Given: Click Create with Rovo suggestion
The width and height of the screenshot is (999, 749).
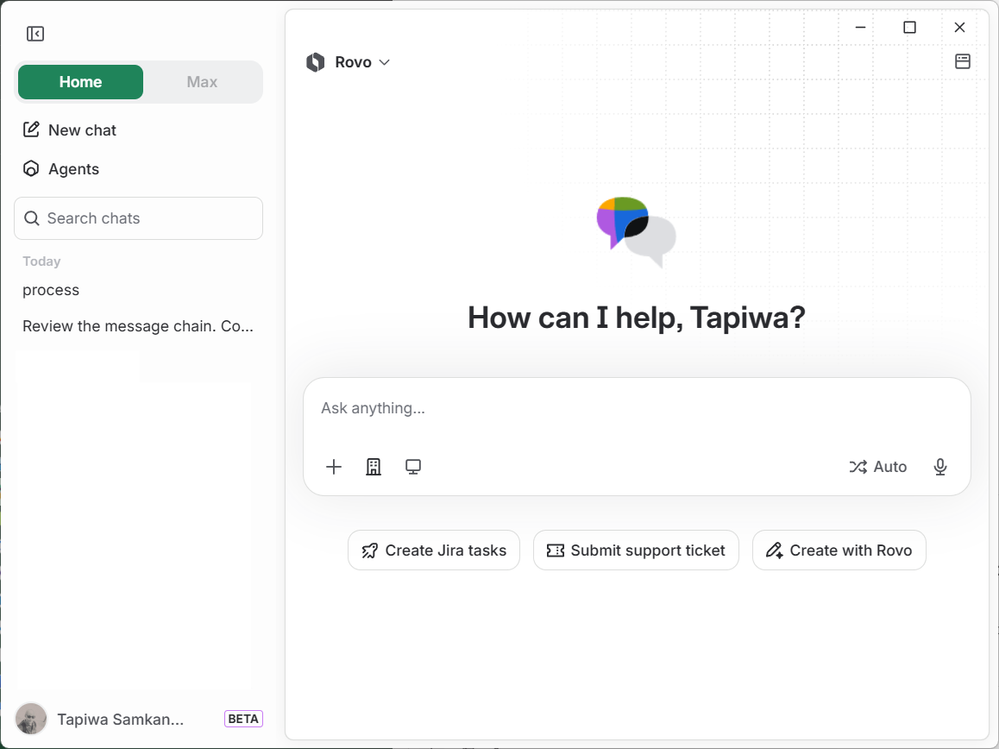Looking at the screenshot, I should [x=839, y=550].
